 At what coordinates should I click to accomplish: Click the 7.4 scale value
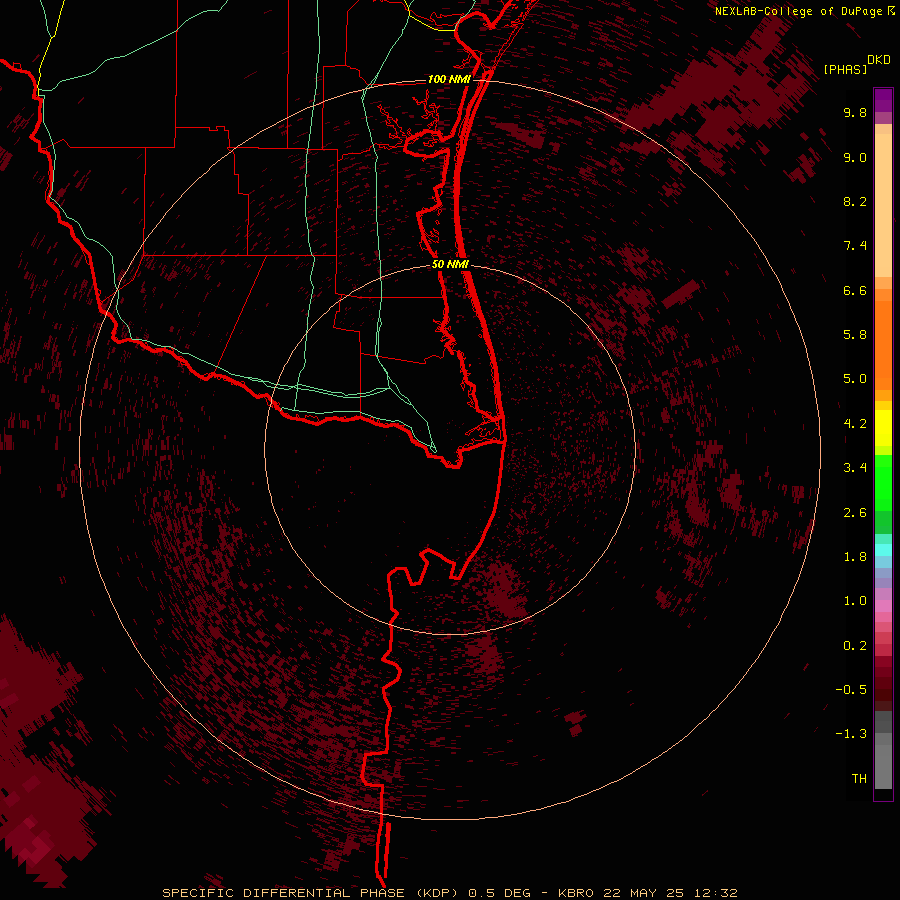tap(855, 246)
